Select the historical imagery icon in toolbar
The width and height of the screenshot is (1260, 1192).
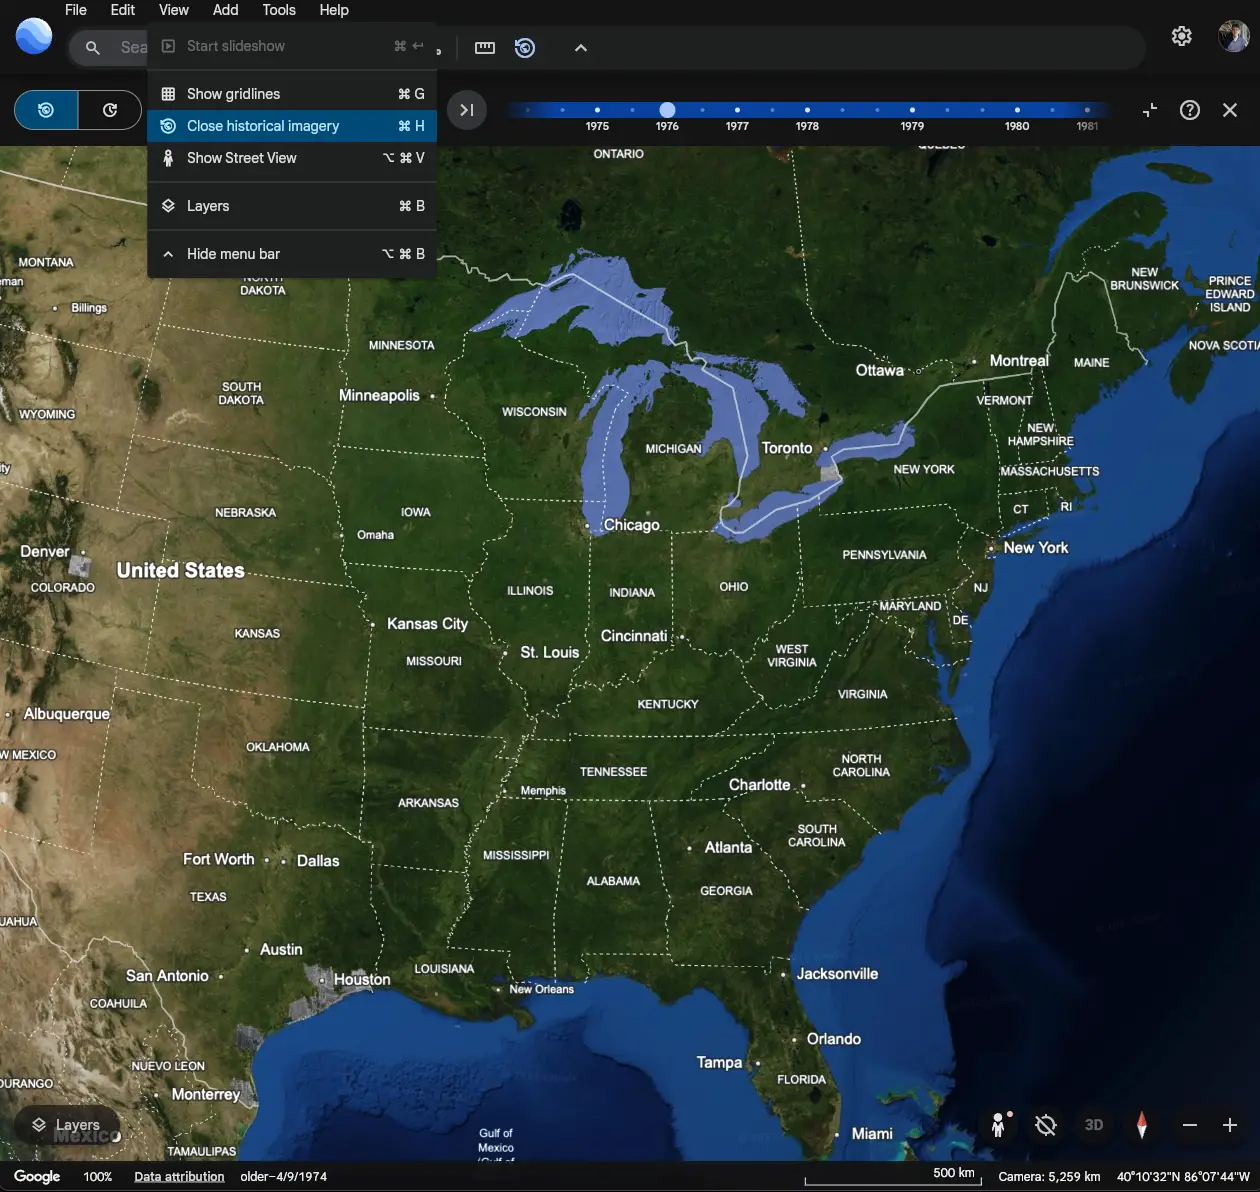[524, 47]
